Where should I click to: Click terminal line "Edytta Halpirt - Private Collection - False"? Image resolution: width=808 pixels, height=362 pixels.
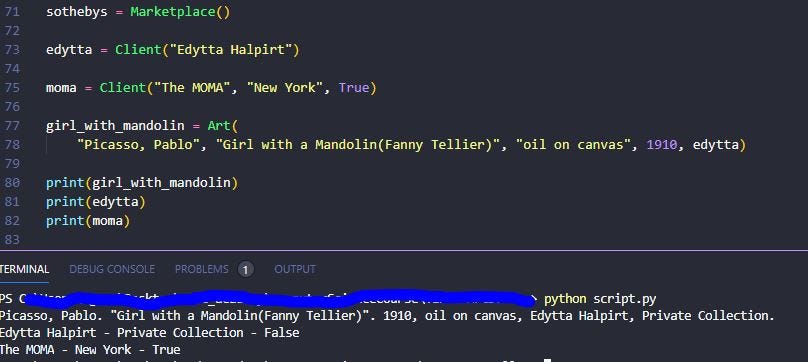pos(149,333)
